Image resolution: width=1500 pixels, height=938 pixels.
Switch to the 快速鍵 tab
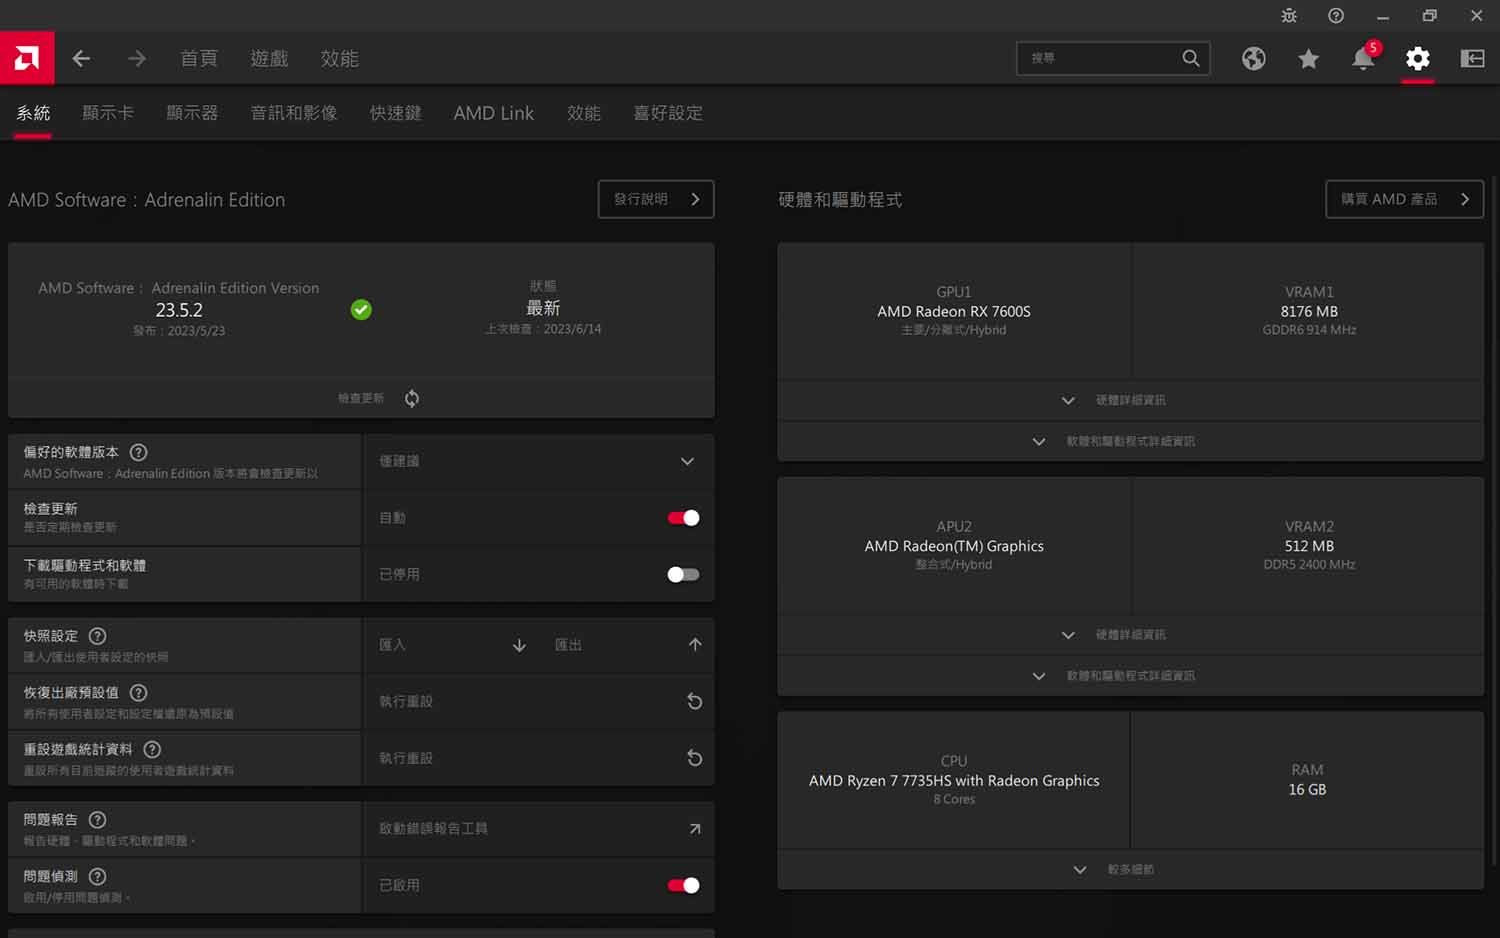pyautogui.click(x=396, y=113)
